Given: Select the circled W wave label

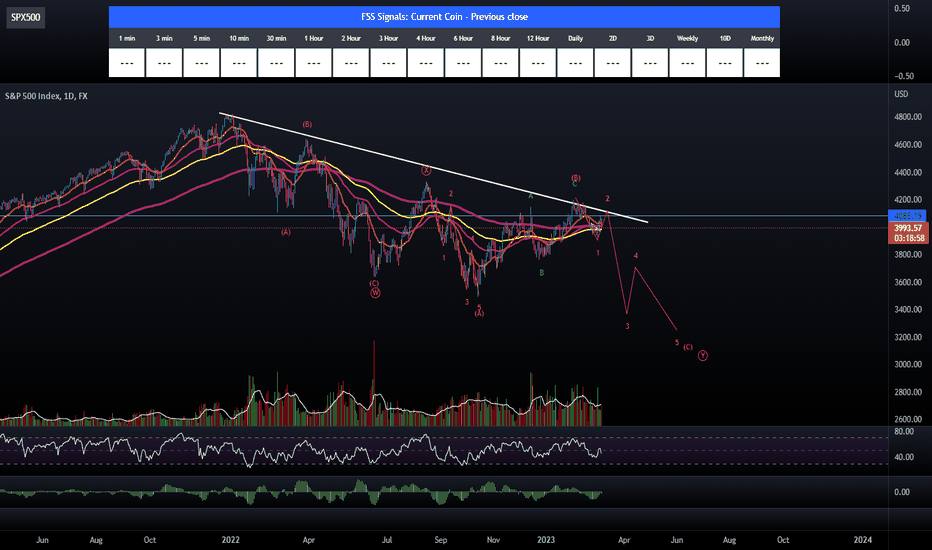Looking at the screenshot, I should 375,293.
